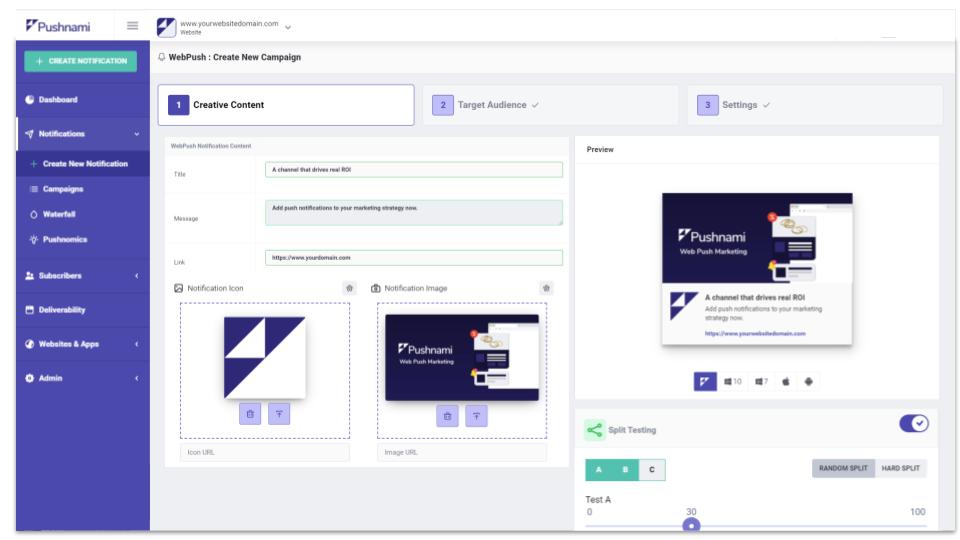
Task: Show the Windows 10 notification preview
Action: [x=733, y=381]
